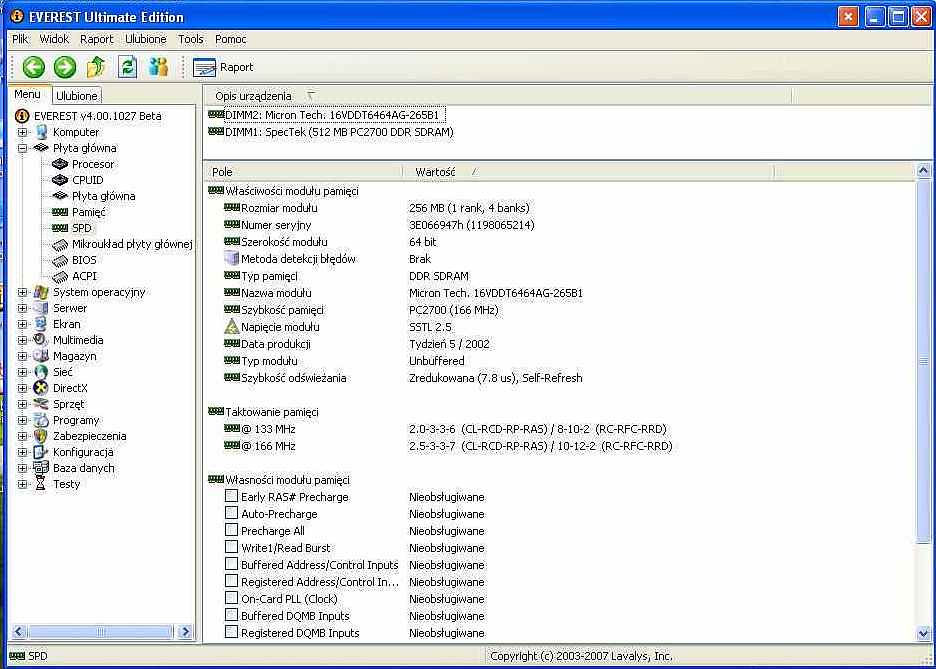
Task: Expand the Sieć tree node
Action: click(22, 372)
